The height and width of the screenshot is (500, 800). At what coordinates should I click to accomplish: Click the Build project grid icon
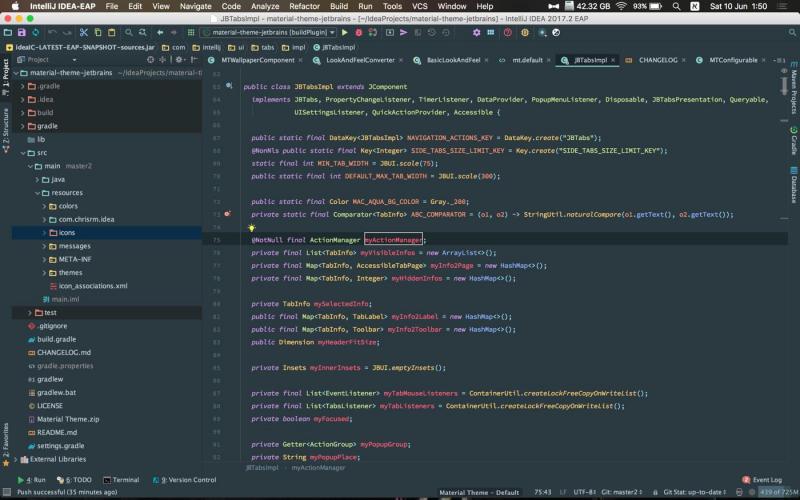(x=191, y=32)
